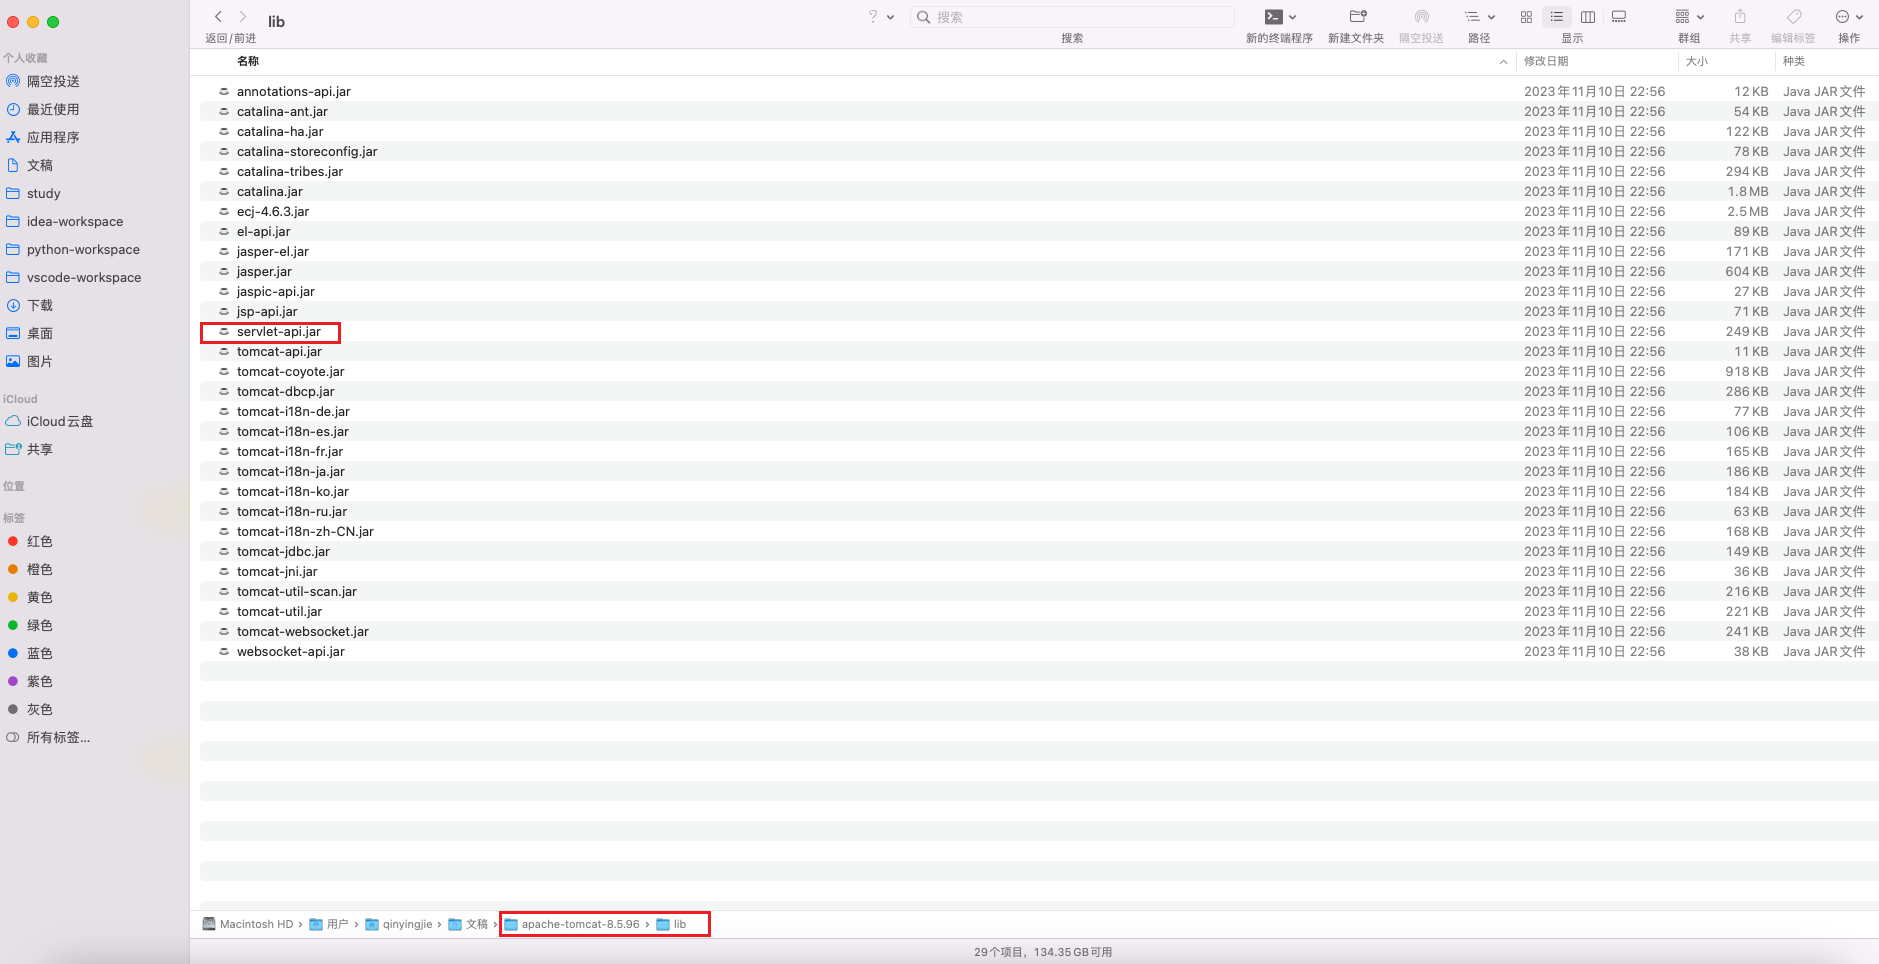Click Macintosh HD in the path bar
Screen dimensions: 1879x964
tap(248, 924)
